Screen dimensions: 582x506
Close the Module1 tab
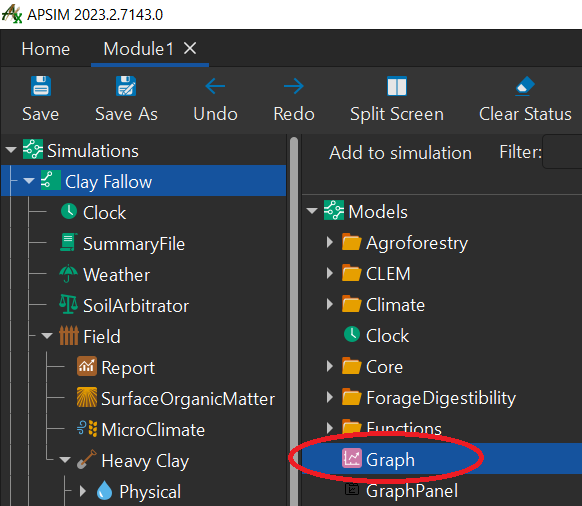[x=190, y=48]
